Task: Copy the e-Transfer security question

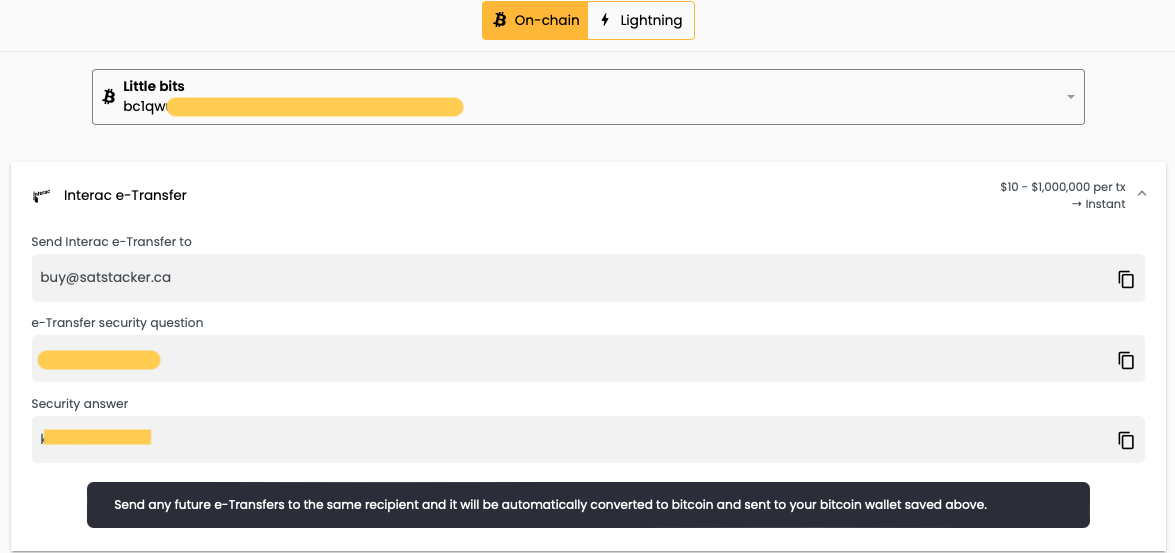Action: click(x=1126, y=360)
